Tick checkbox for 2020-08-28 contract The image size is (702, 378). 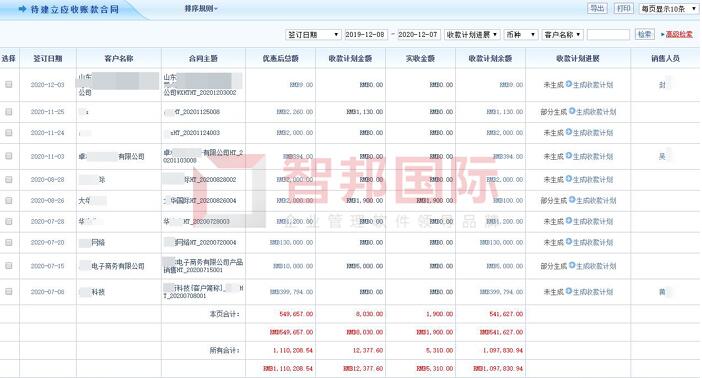(9, 179)
